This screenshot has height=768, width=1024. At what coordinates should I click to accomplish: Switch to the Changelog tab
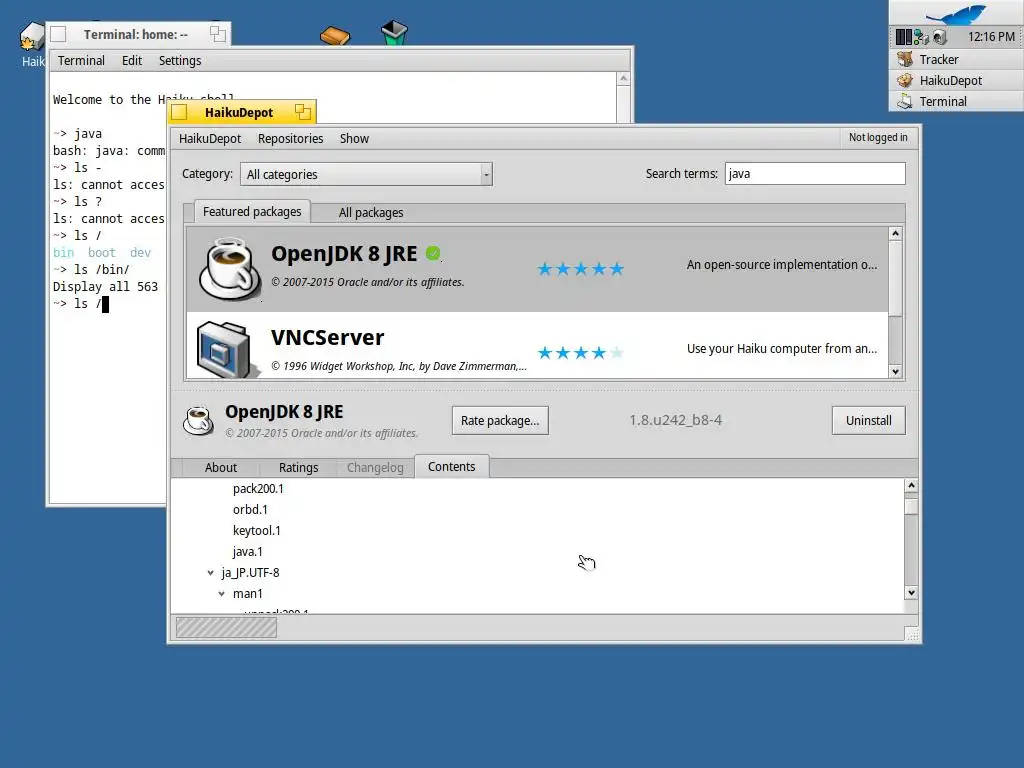pyautogui.click(x=375, y=468)
